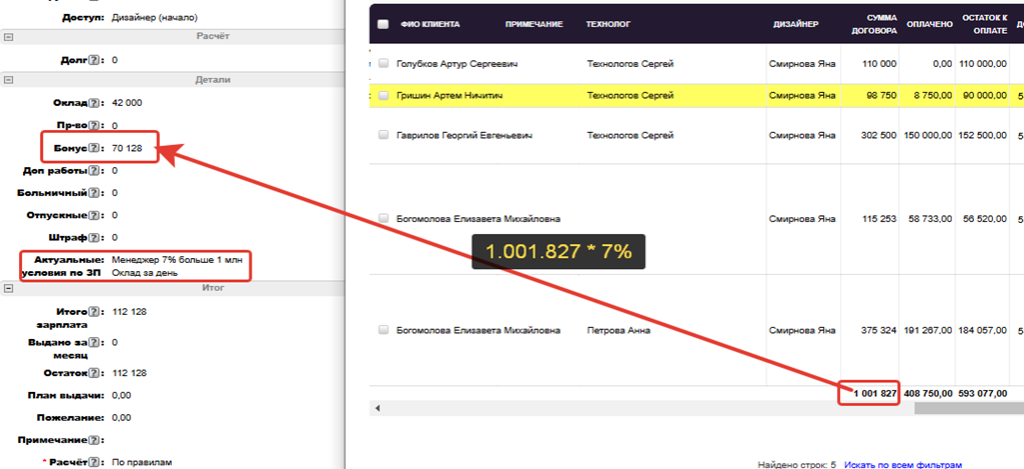Click the horizontal scrollbar left arrow

coord(378,408)
